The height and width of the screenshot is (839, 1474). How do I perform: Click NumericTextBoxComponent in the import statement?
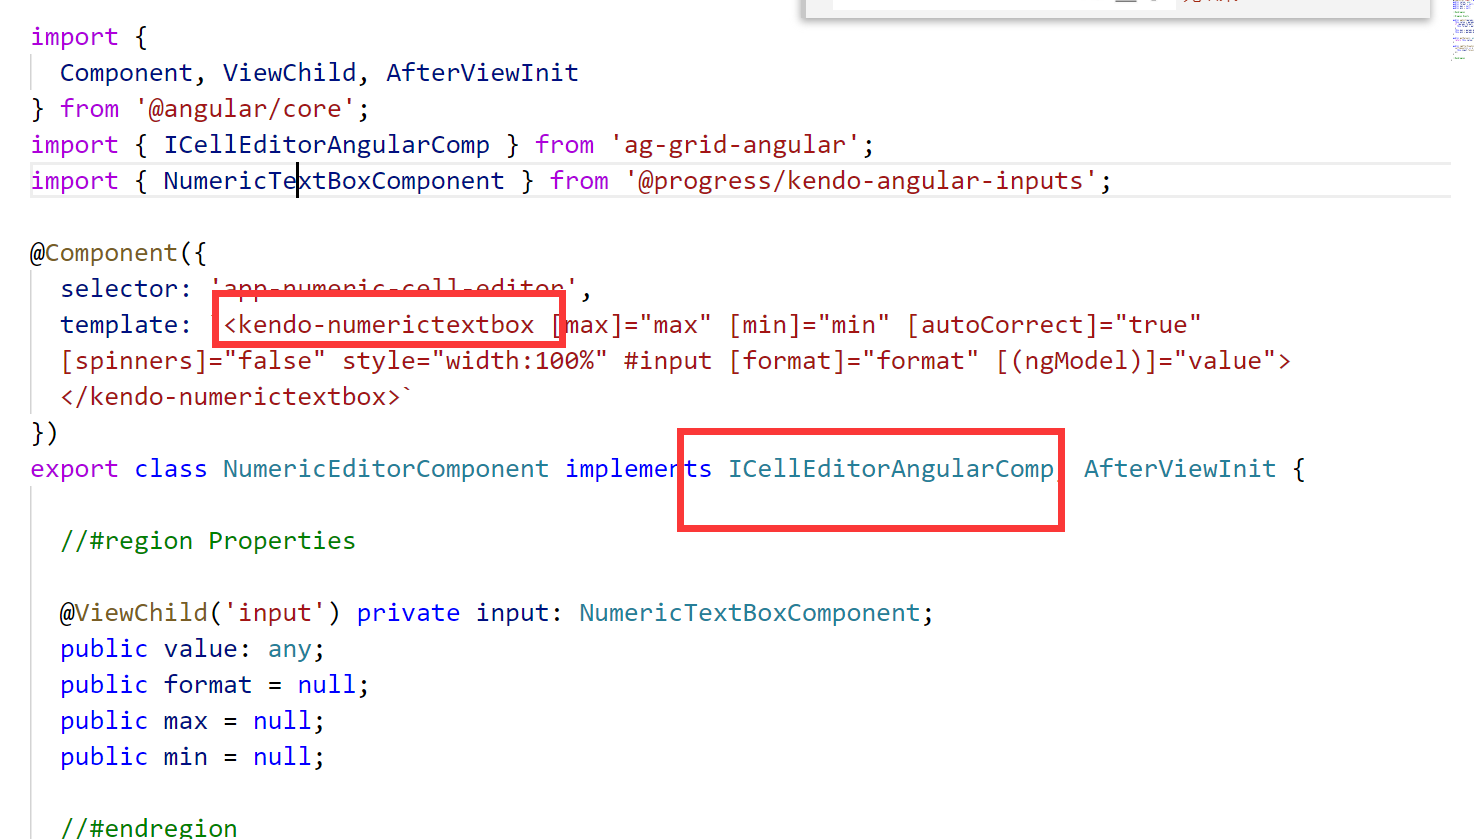pyautogui.click(x=333, y=180)
